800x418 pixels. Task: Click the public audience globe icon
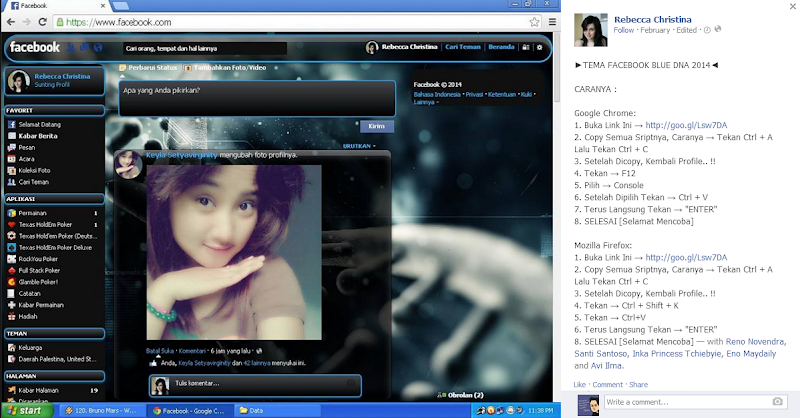point(718,30)
